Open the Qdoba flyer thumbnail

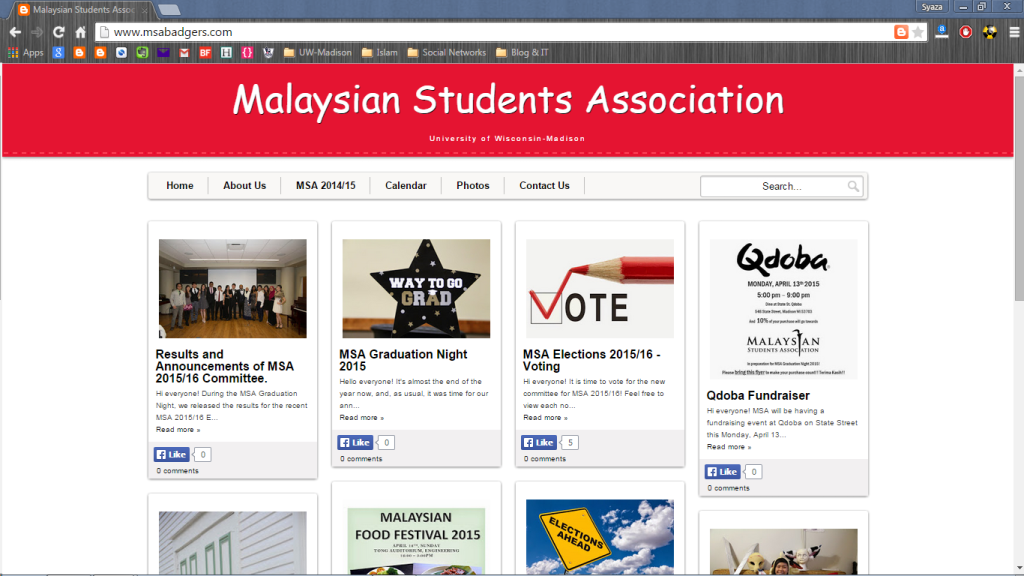783,309
